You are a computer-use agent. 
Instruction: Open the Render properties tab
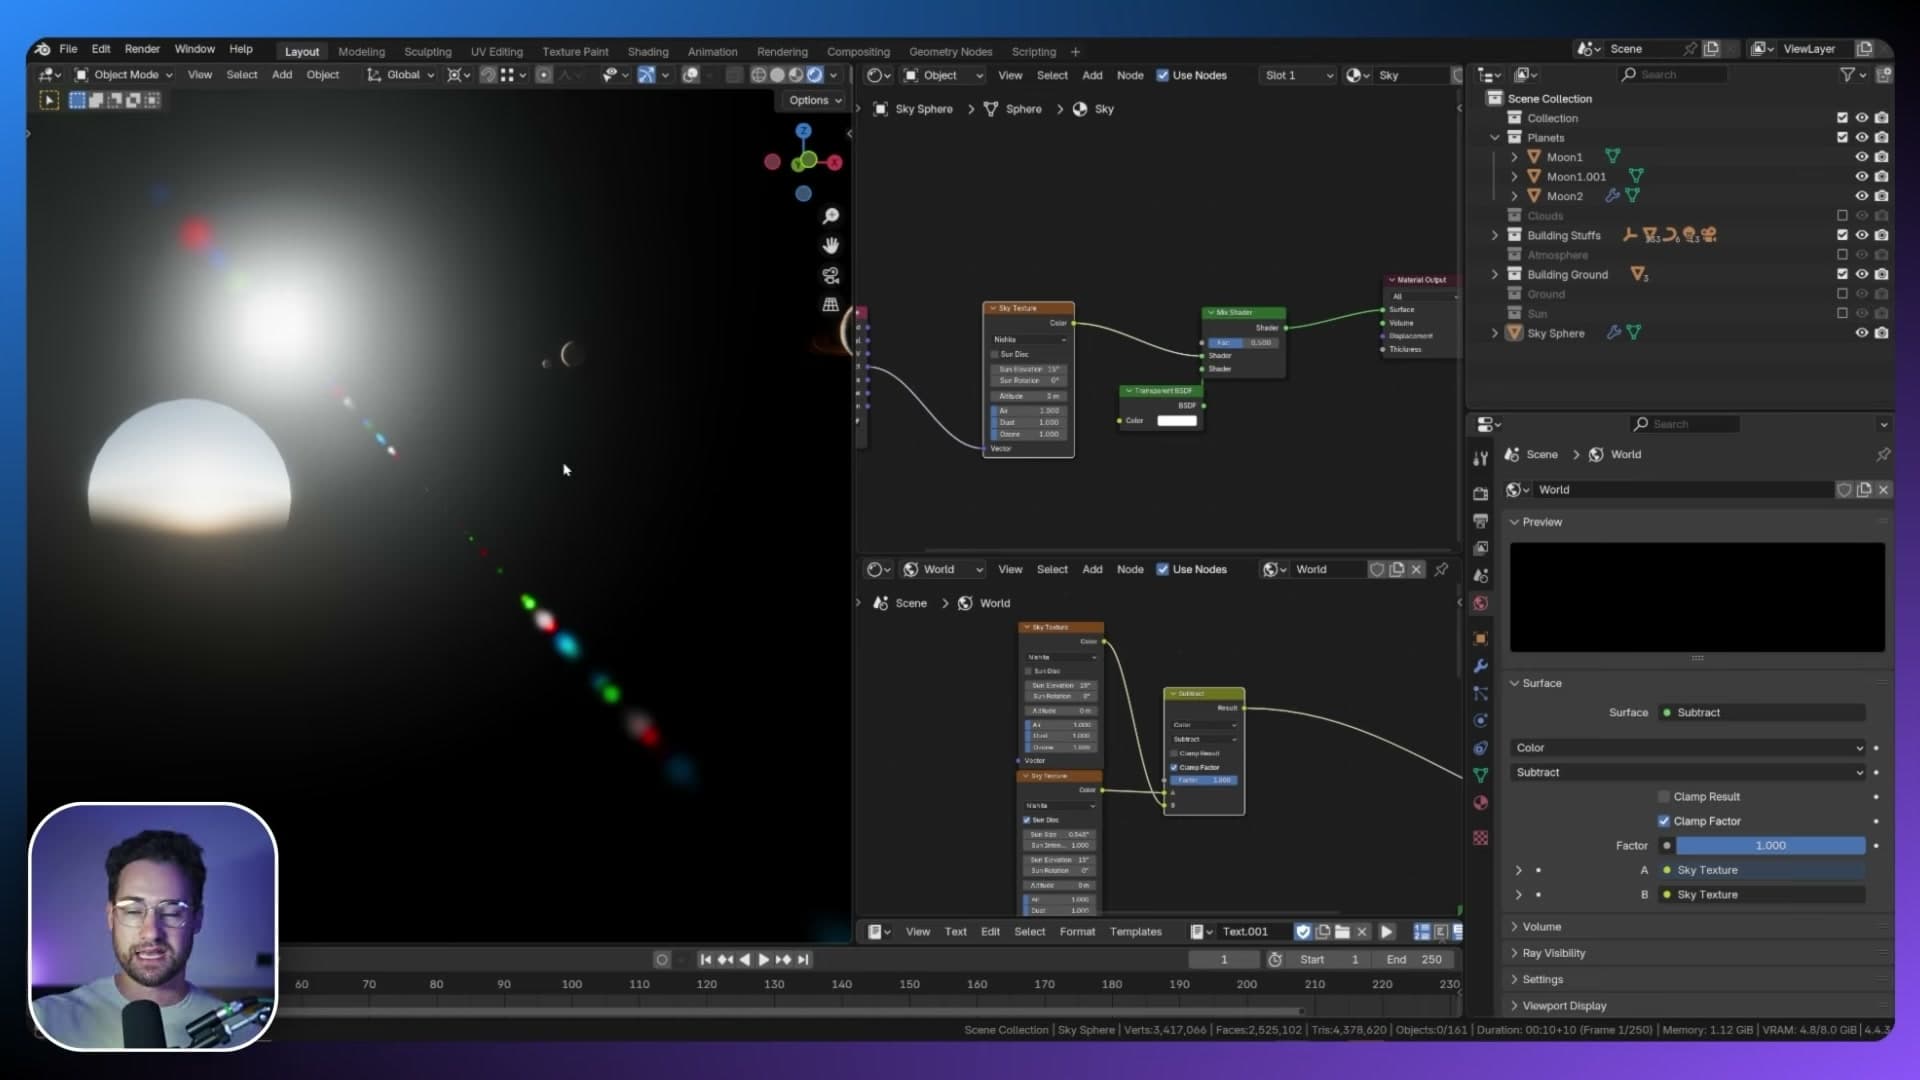tap(1481, 493)
